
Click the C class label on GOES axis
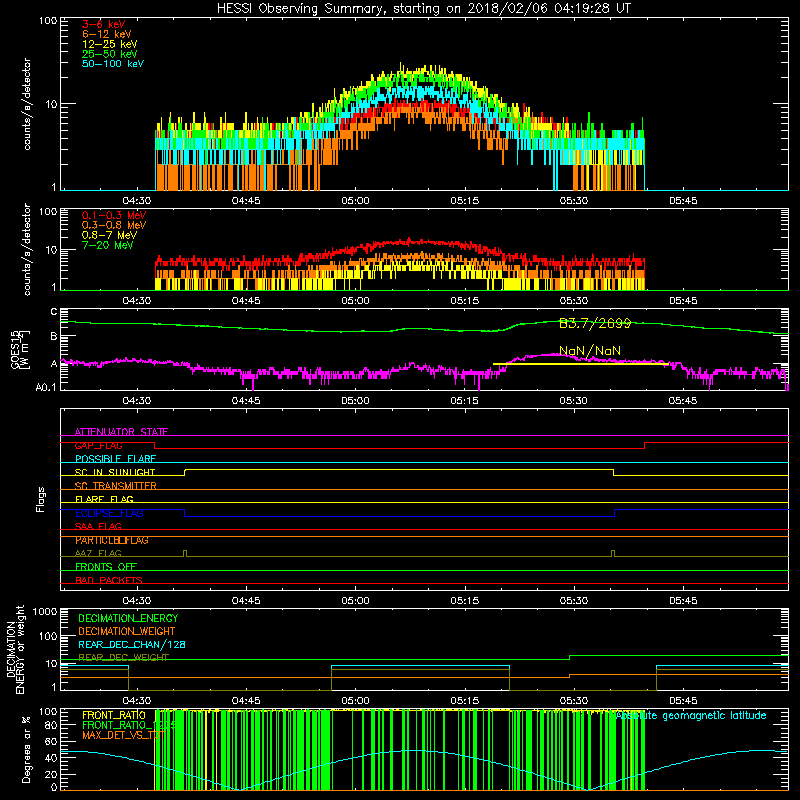[54, 312]
